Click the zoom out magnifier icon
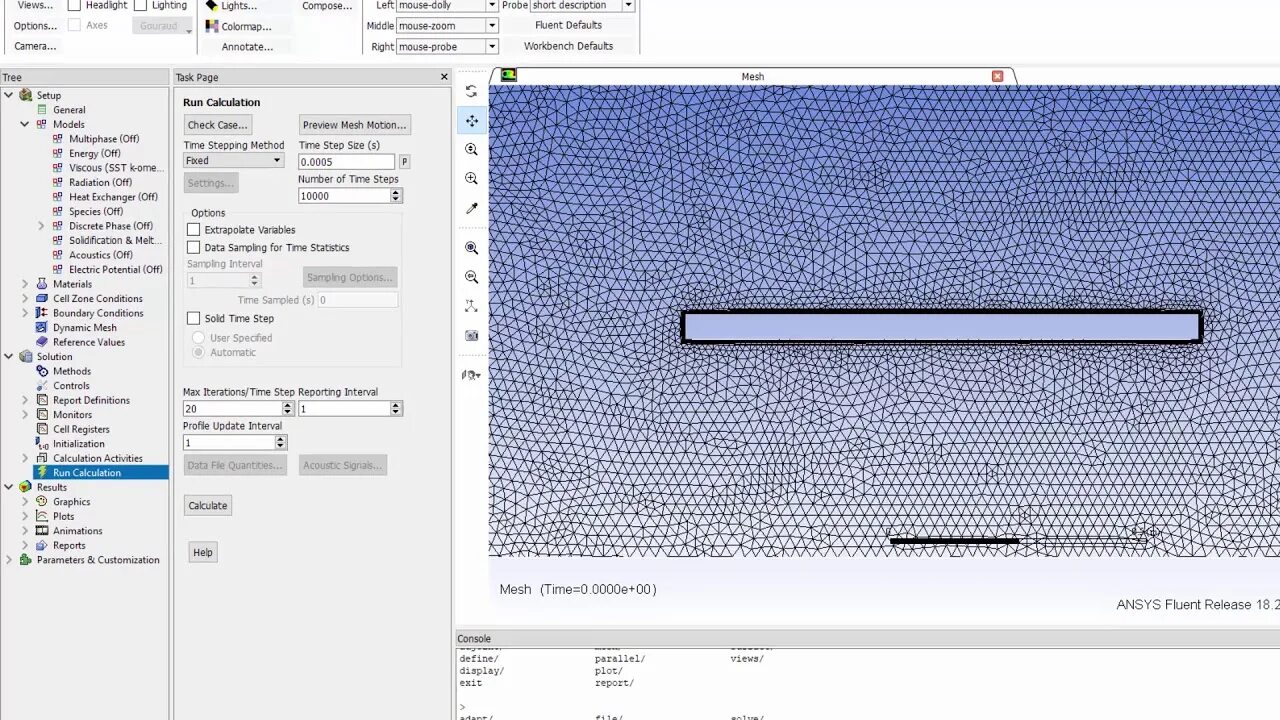The width and height of the screenshot is (1280, 720). 471,277
